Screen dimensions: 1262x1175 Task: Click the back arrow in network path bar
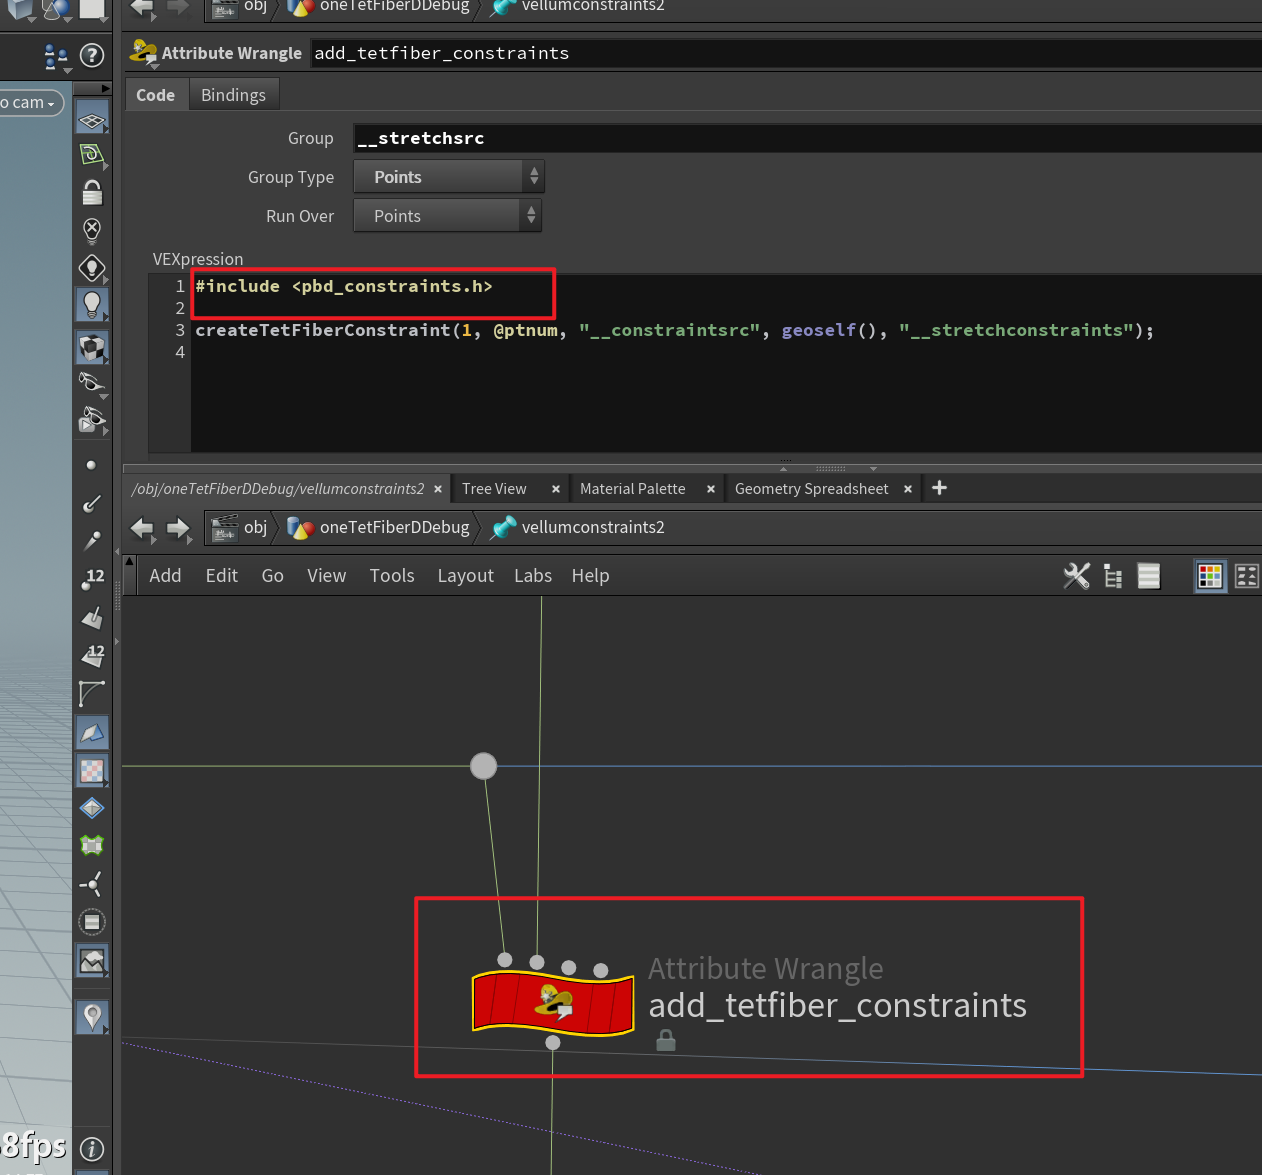[142, 528]
